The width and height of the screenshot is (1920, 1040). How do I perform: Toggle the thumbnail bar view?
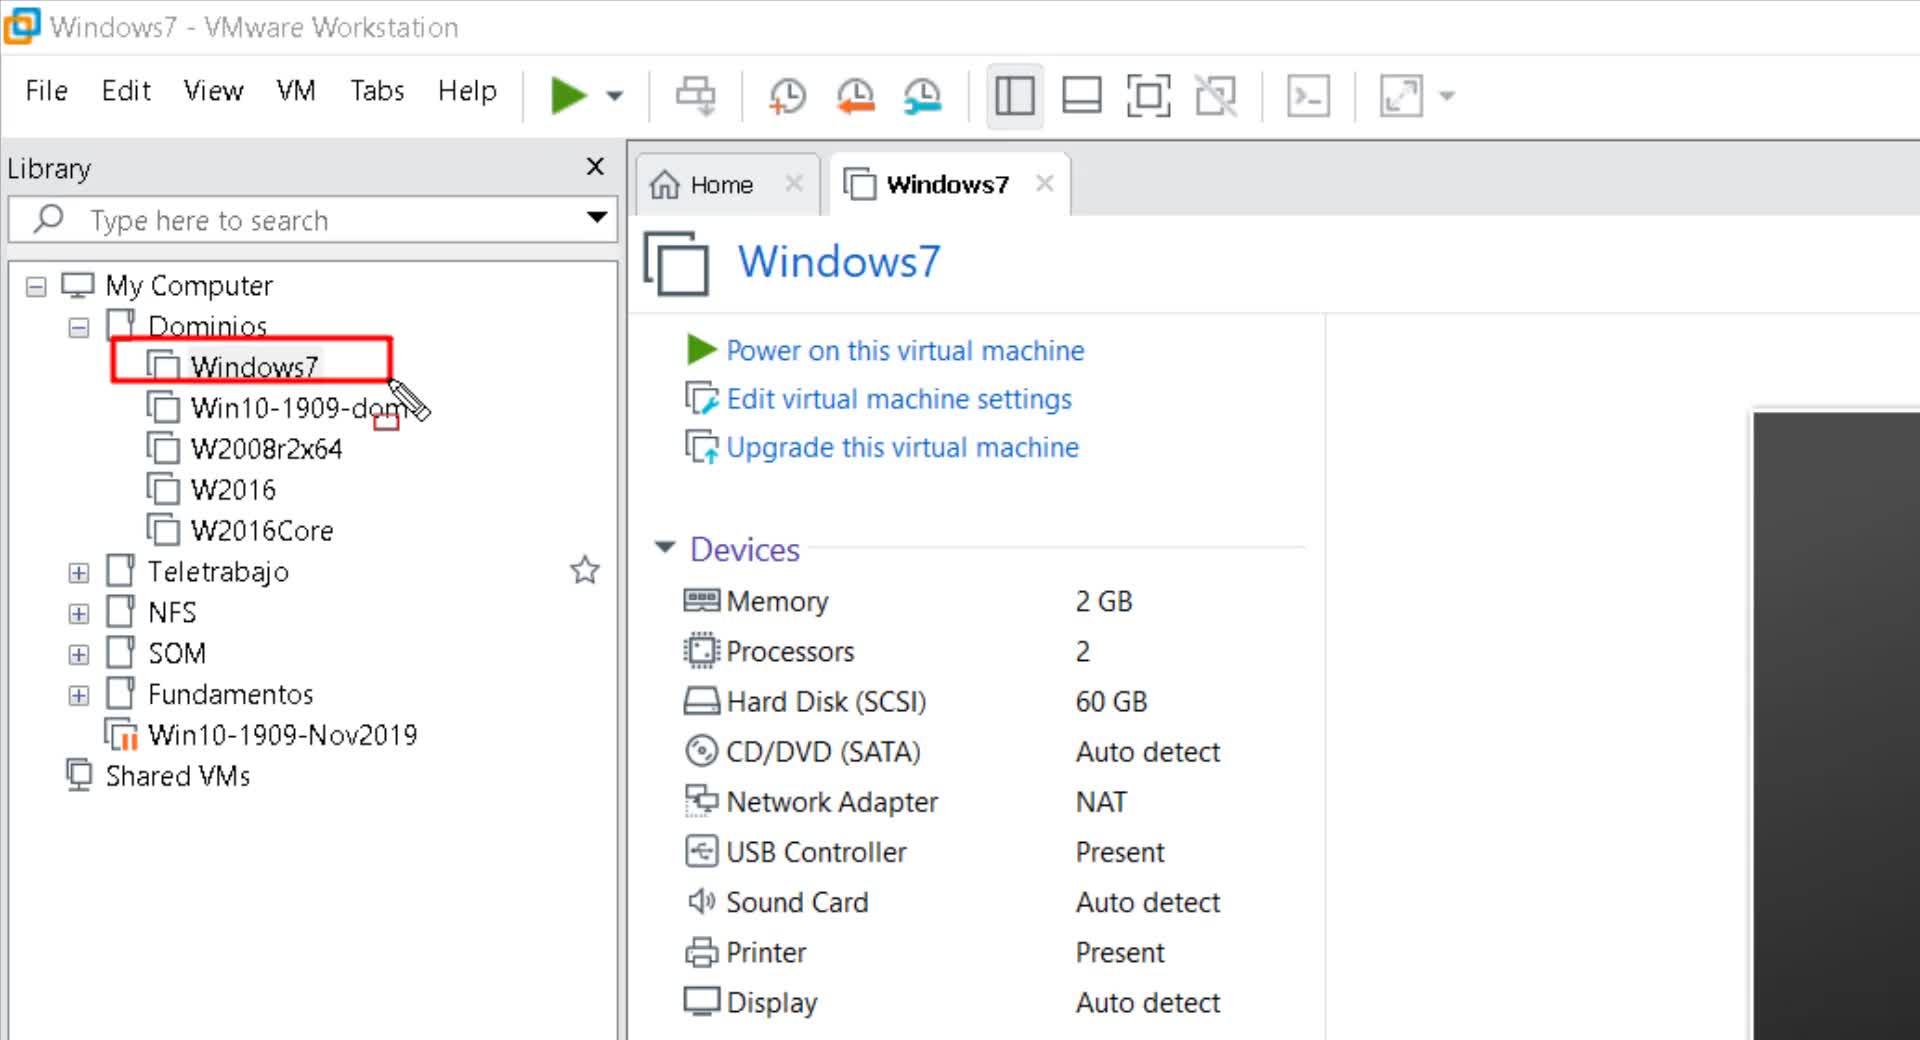pyautogui.click(x=1081, y=96)
